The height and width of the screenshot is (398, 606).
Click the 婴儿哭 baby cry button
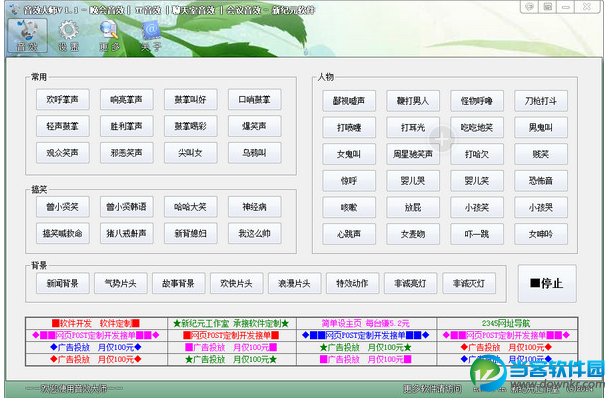click(413, 180)
